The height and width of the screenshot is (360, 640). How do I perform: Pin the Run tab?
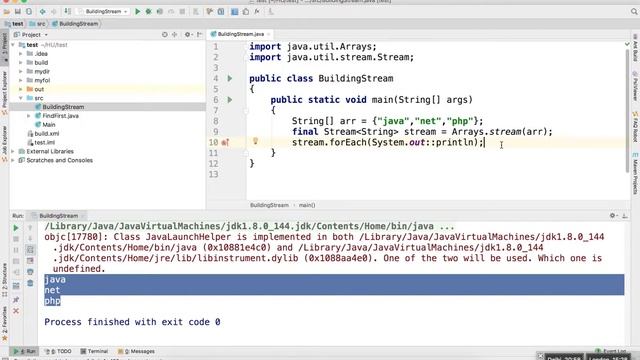pos(16,300)
